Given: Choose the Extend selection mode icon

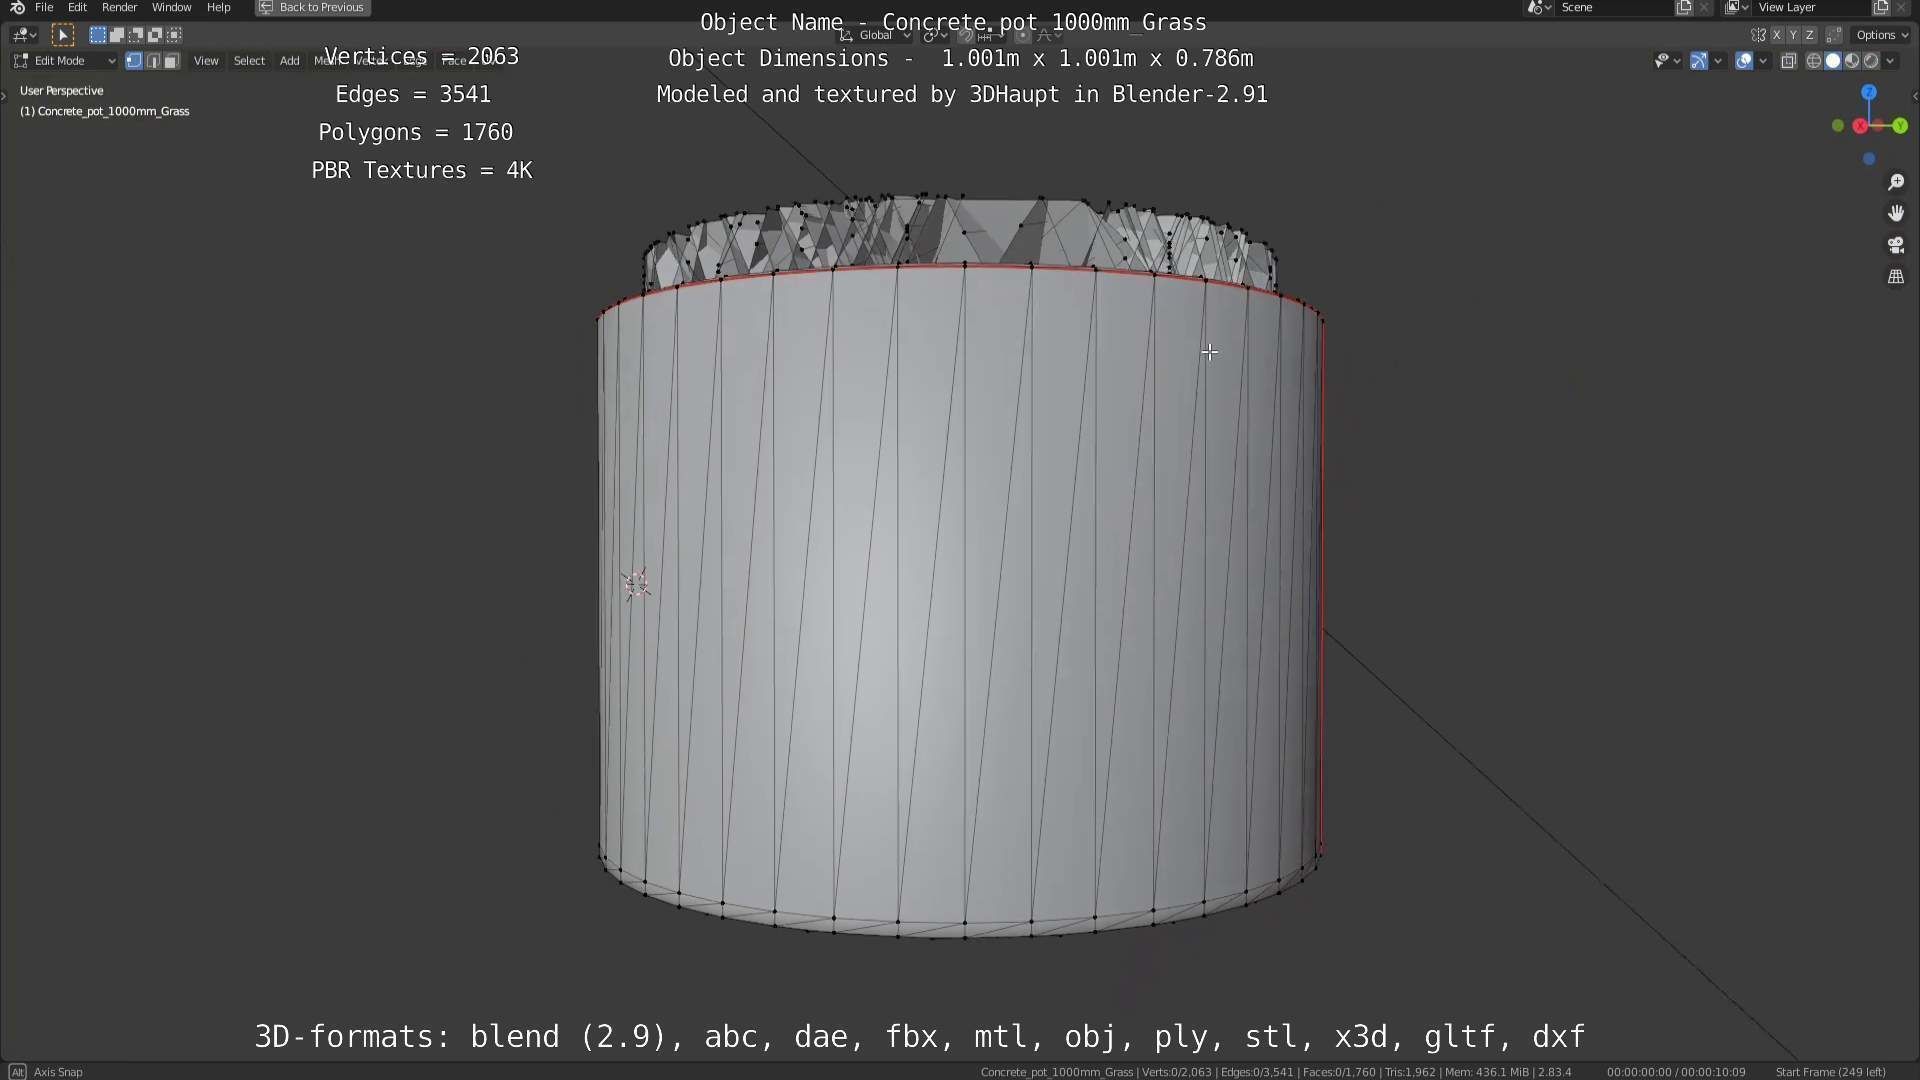Looking at the screenshot, I should (x=116, y=35).
